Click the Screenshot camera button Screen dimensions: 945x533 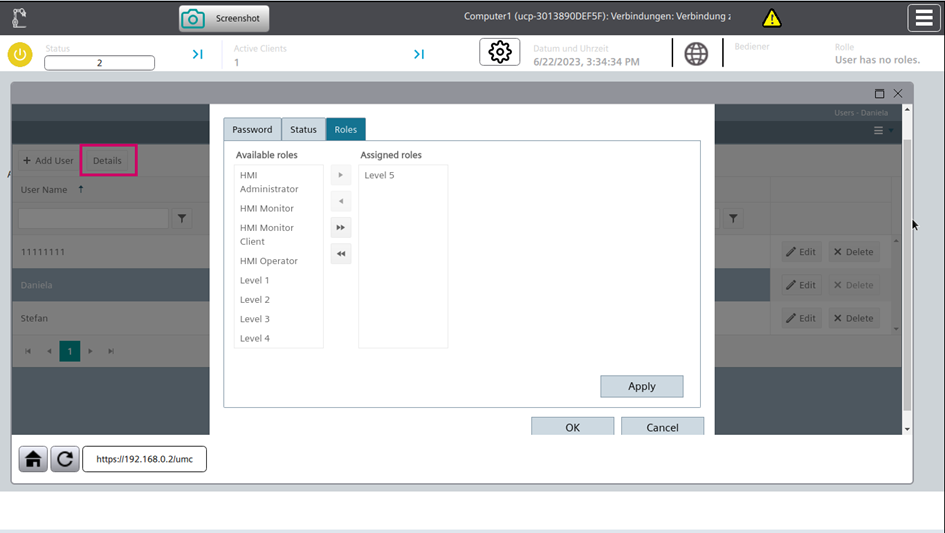coord(224,18)
